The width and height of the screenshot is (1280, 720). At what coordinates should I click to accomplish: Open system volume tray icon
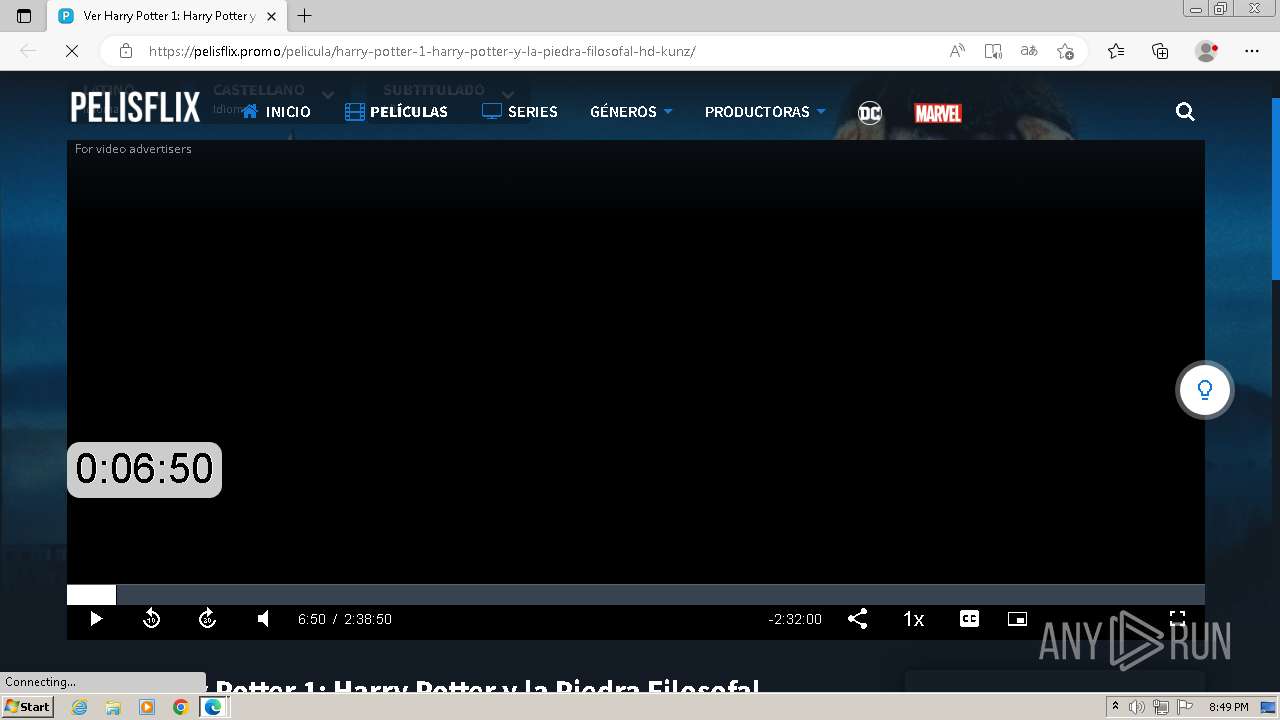(1137, 707)
